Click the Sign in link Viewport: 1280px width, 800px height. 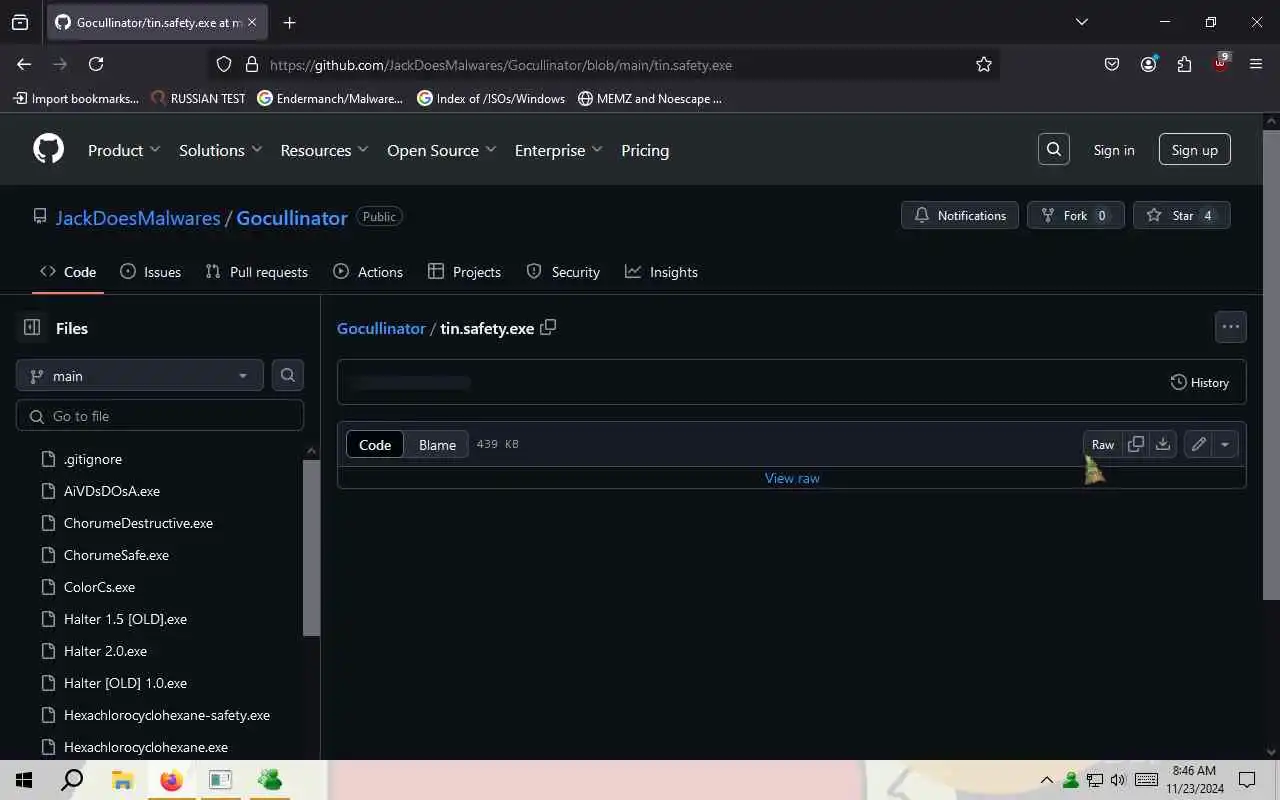[1114, 150]
